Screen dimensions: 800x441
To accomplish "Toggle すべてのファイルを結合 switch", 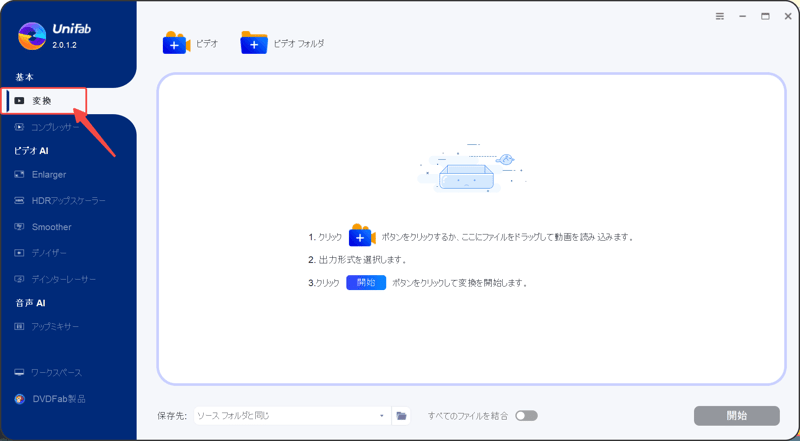I will pyautogui.click(x=526, y=415).
